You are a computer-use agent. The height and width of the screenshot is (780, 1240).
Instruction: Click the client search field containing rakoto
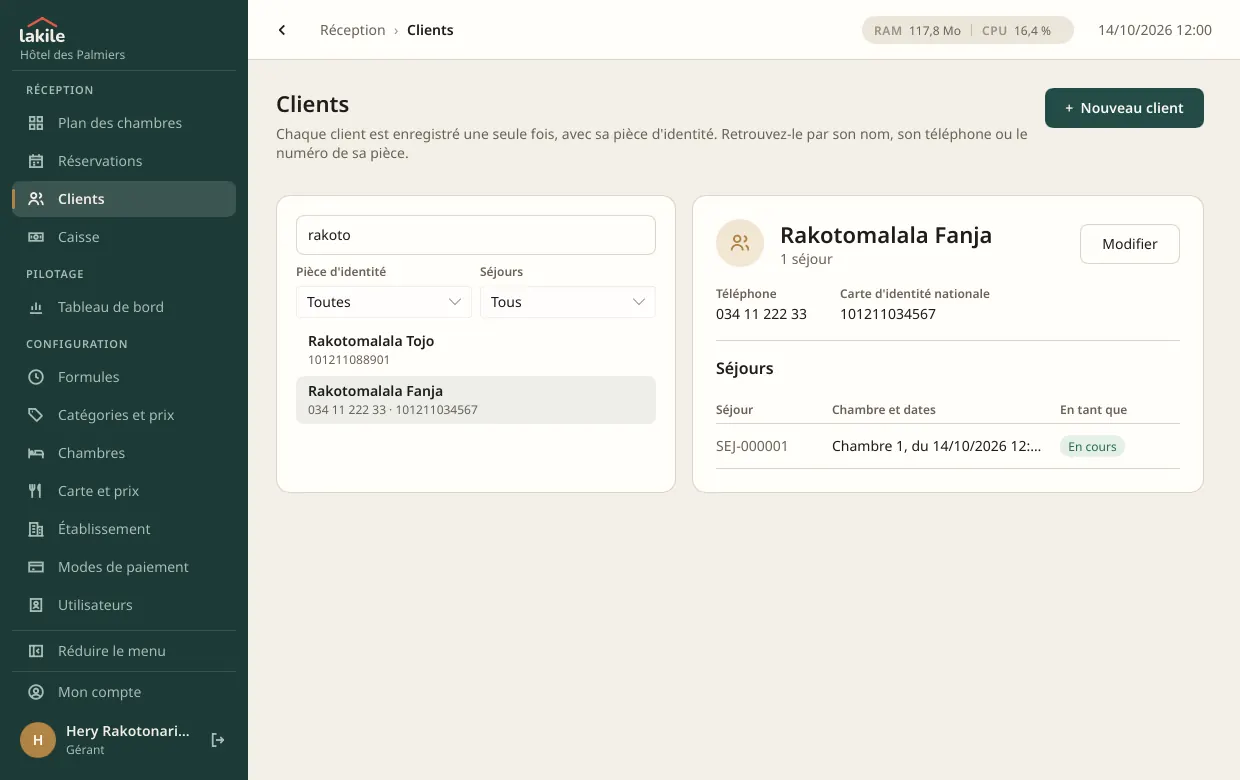(476, 235)
